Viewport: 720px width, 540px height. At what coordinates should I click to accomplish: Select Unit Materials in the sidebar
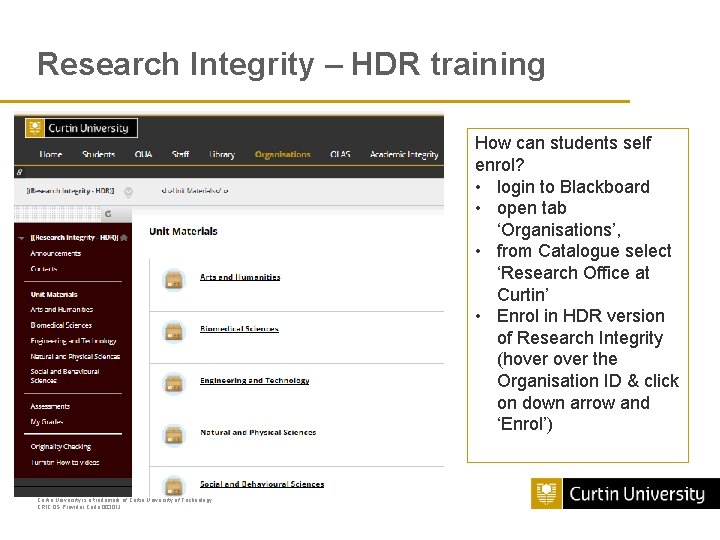(x=54, y=294)
